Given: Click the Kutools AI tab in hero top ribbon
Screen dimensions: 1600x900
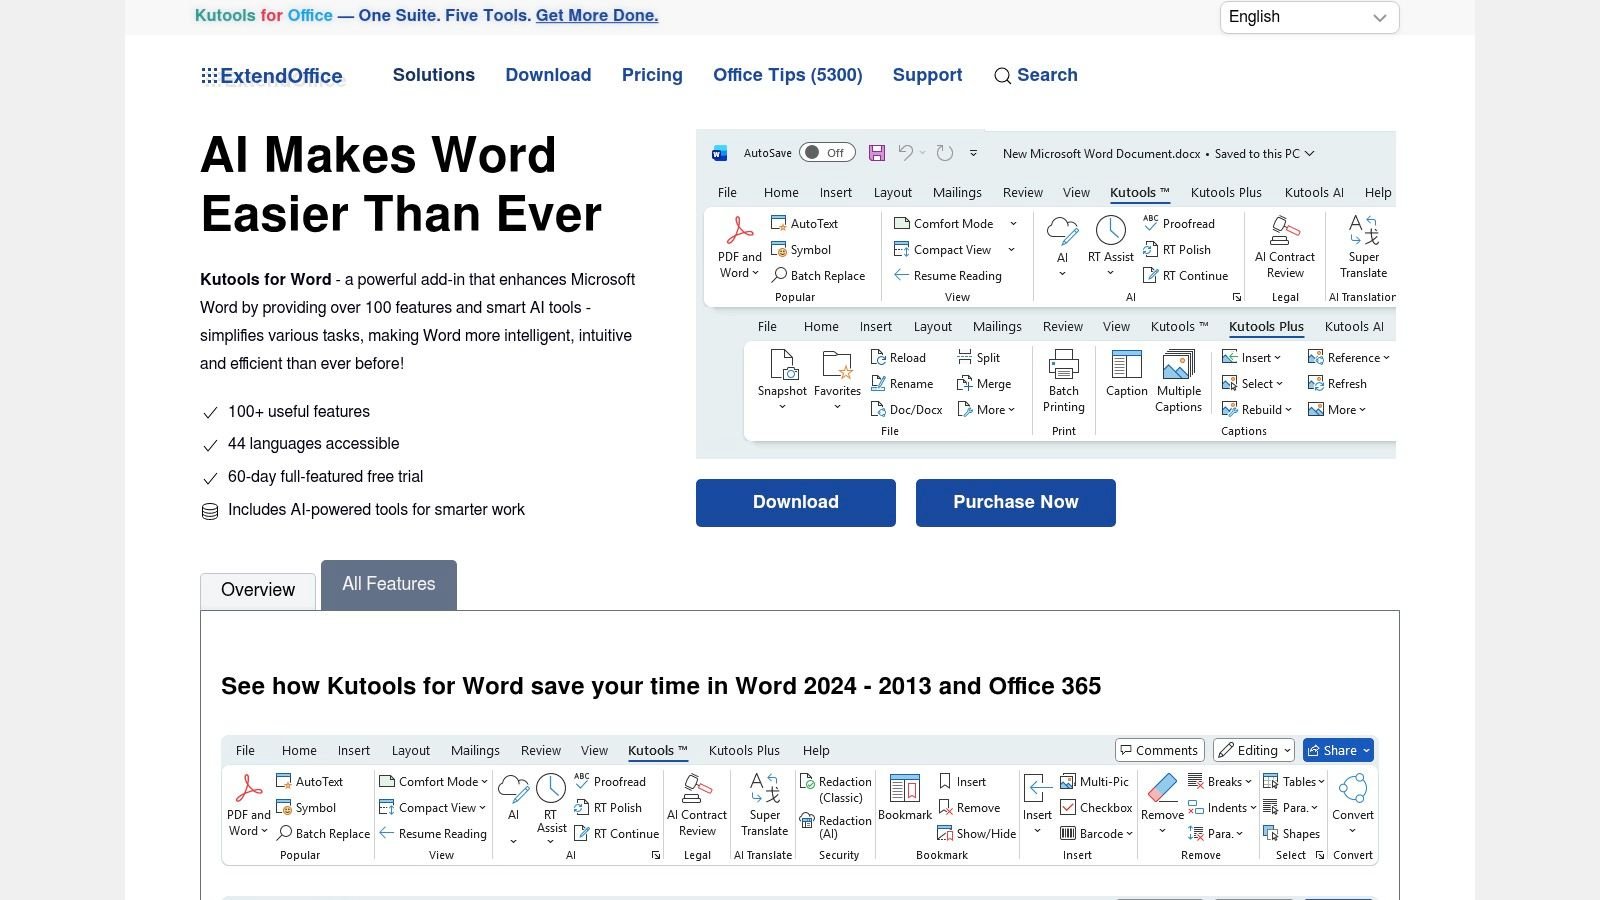Looking at the screenshot, I should click(x=1314, y=192).
